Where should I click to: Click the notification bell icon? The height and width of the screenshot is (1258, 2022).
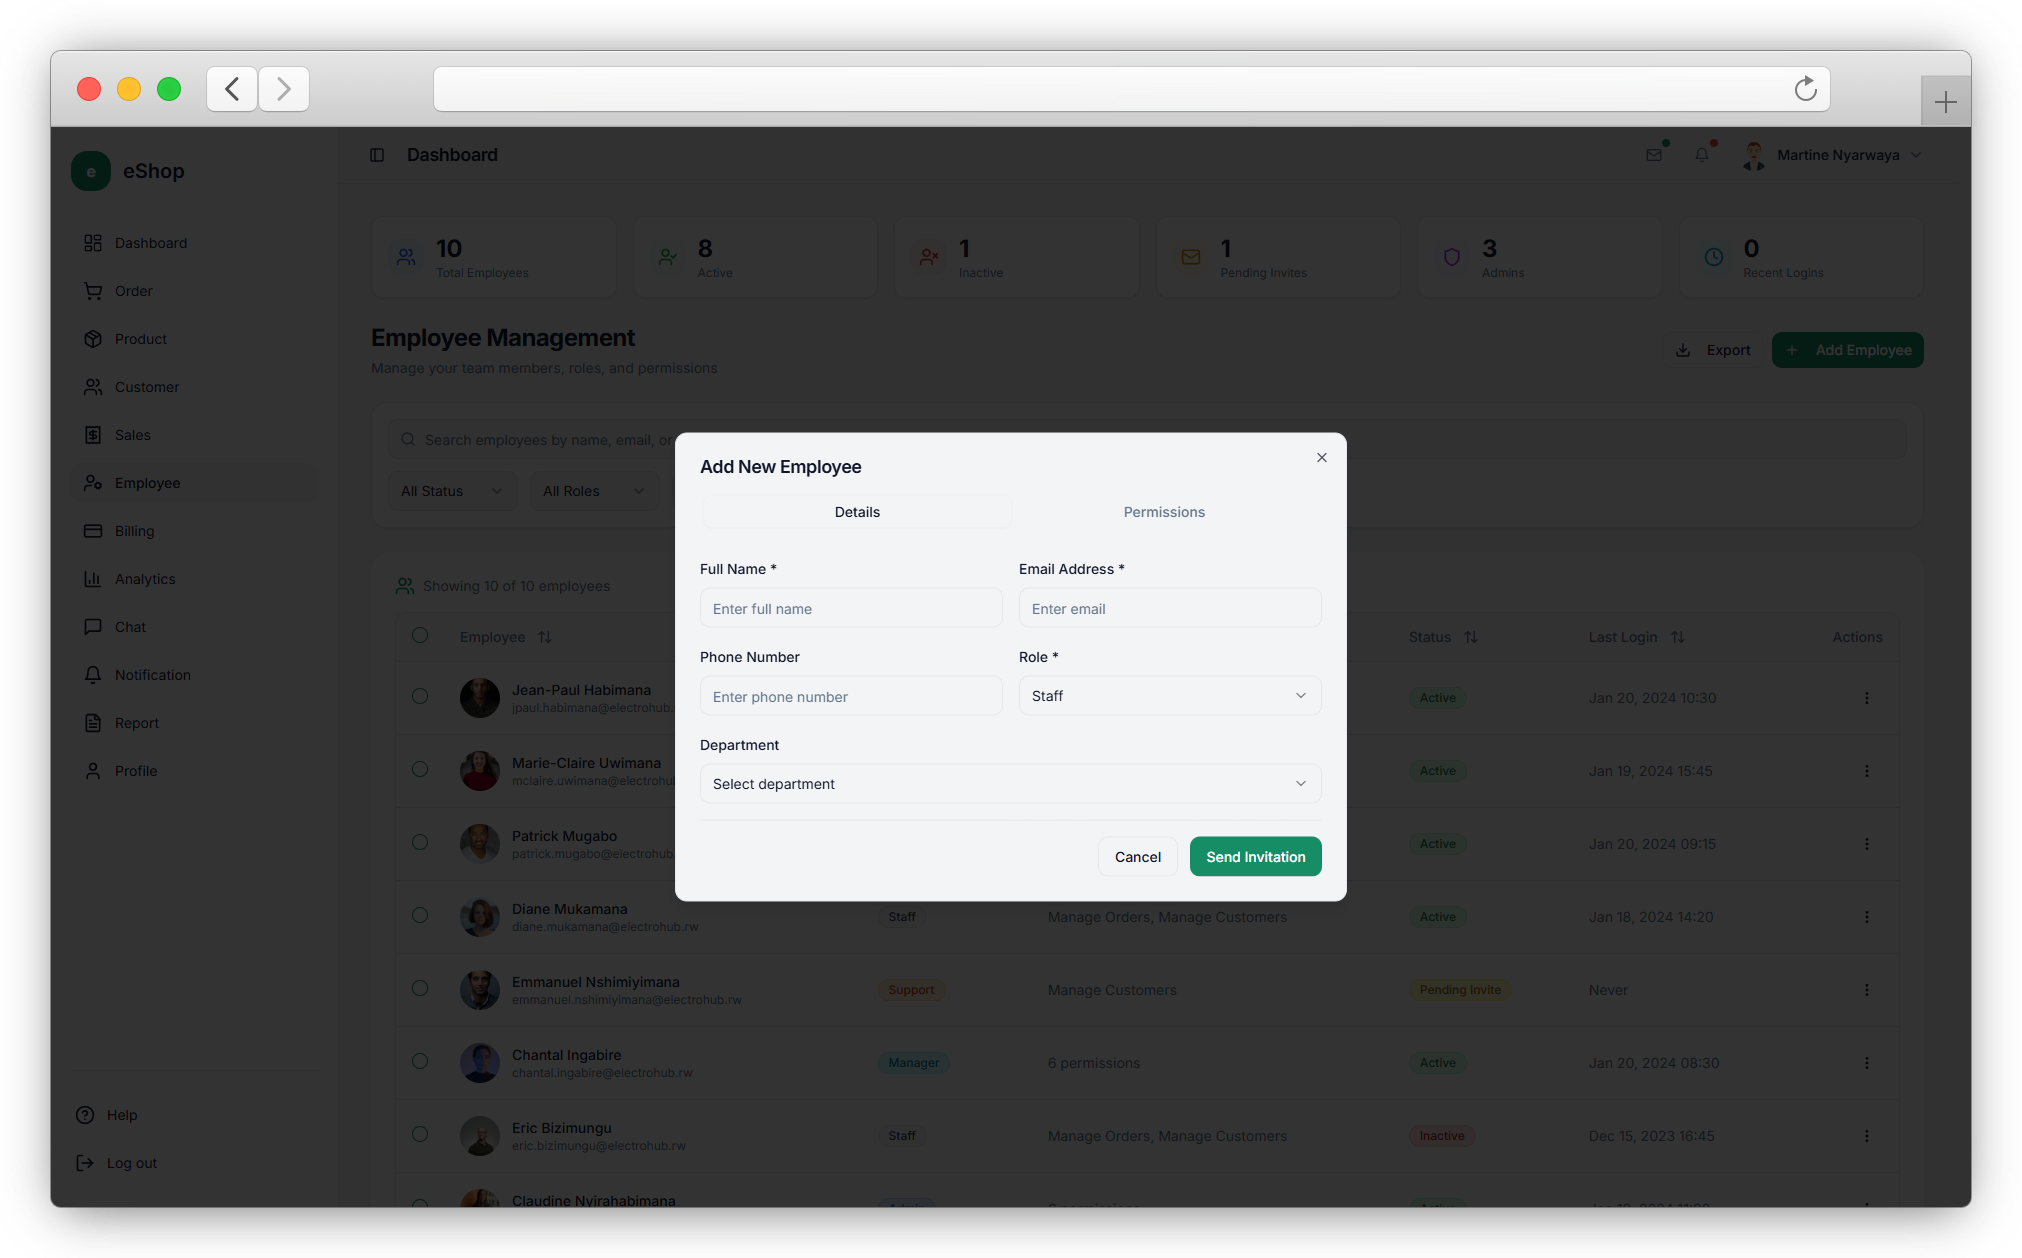[1703, 155]
